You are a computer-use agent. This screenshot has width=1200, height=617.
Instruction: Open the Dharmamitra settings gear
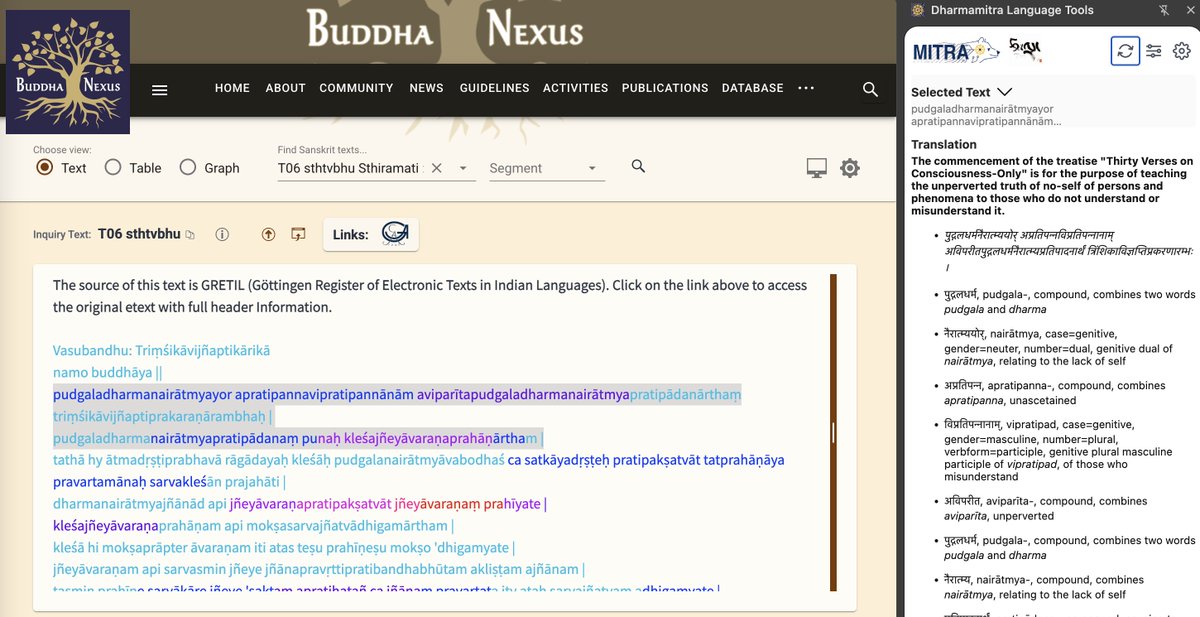[x=1182, y=51]
